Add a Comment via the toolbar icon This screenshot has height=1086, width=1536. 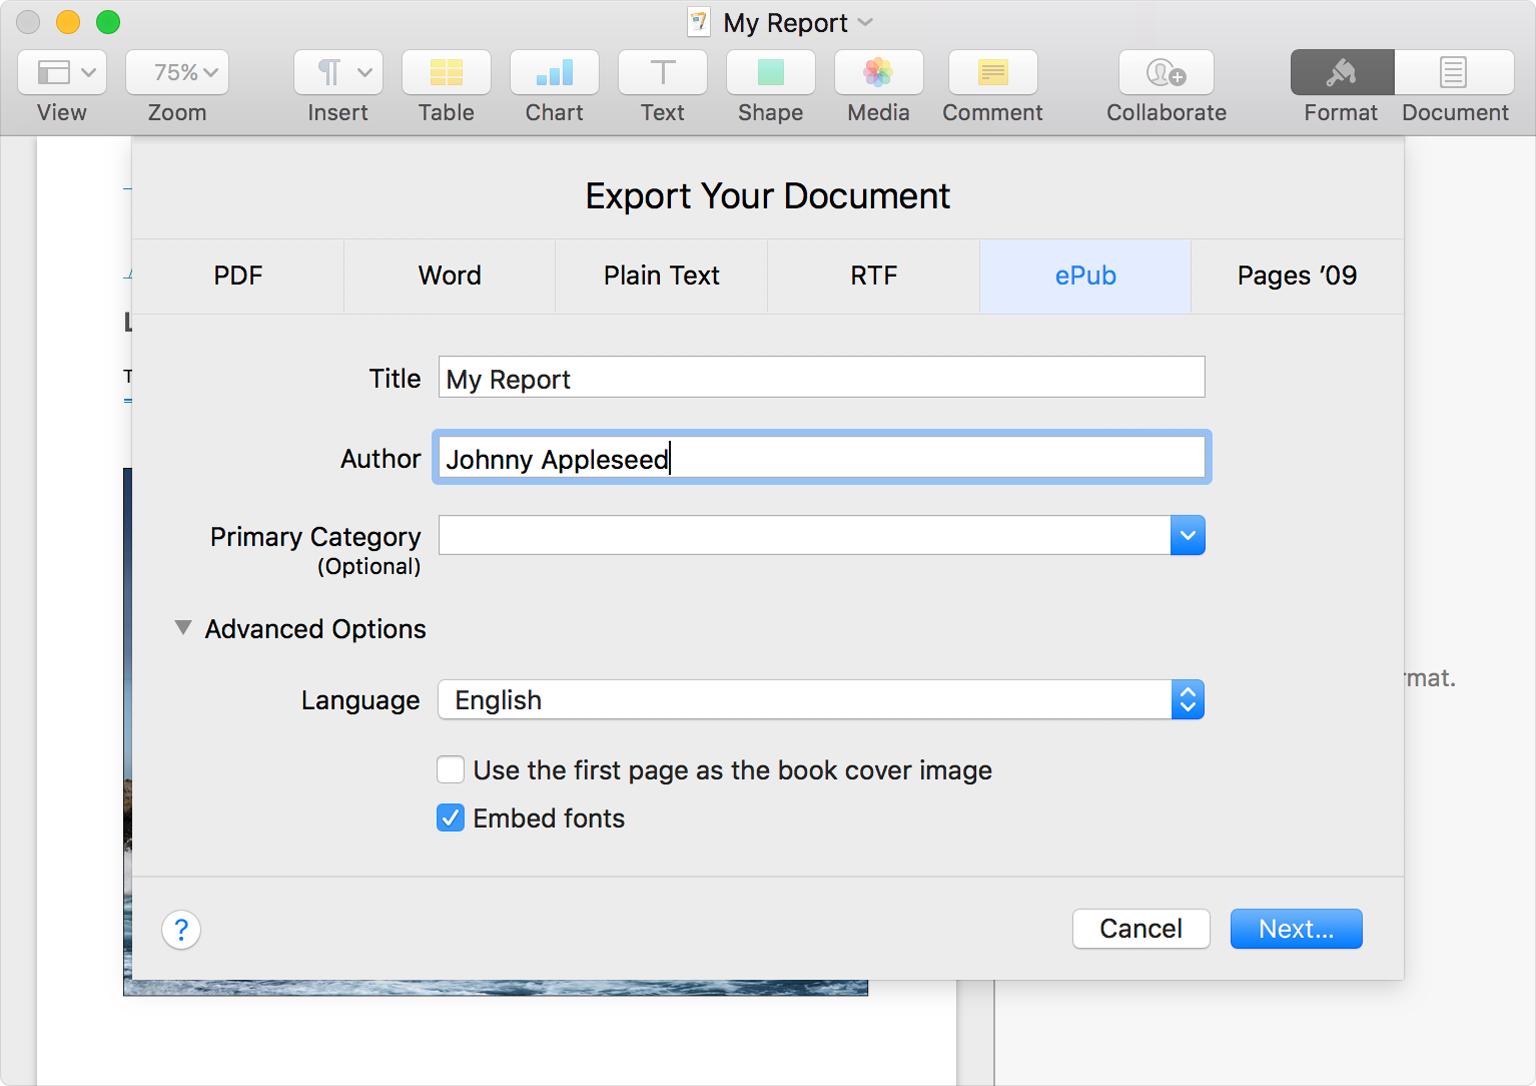click(992, 73)
